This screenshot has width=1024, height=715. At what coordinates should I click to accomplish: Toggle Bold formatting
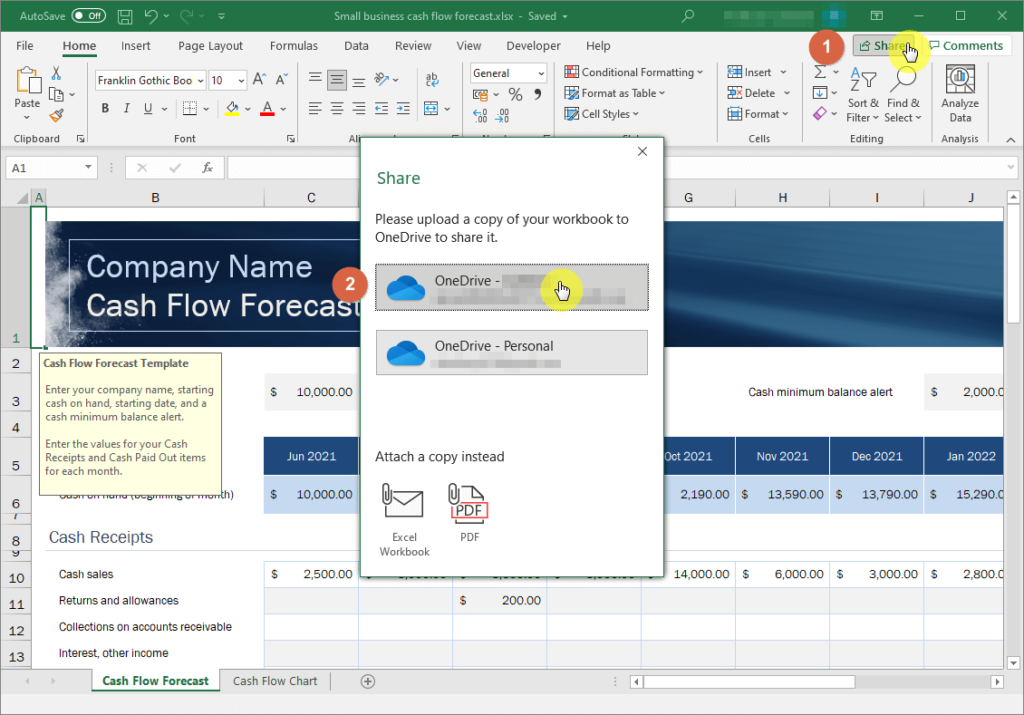click(x=105, y=108)
